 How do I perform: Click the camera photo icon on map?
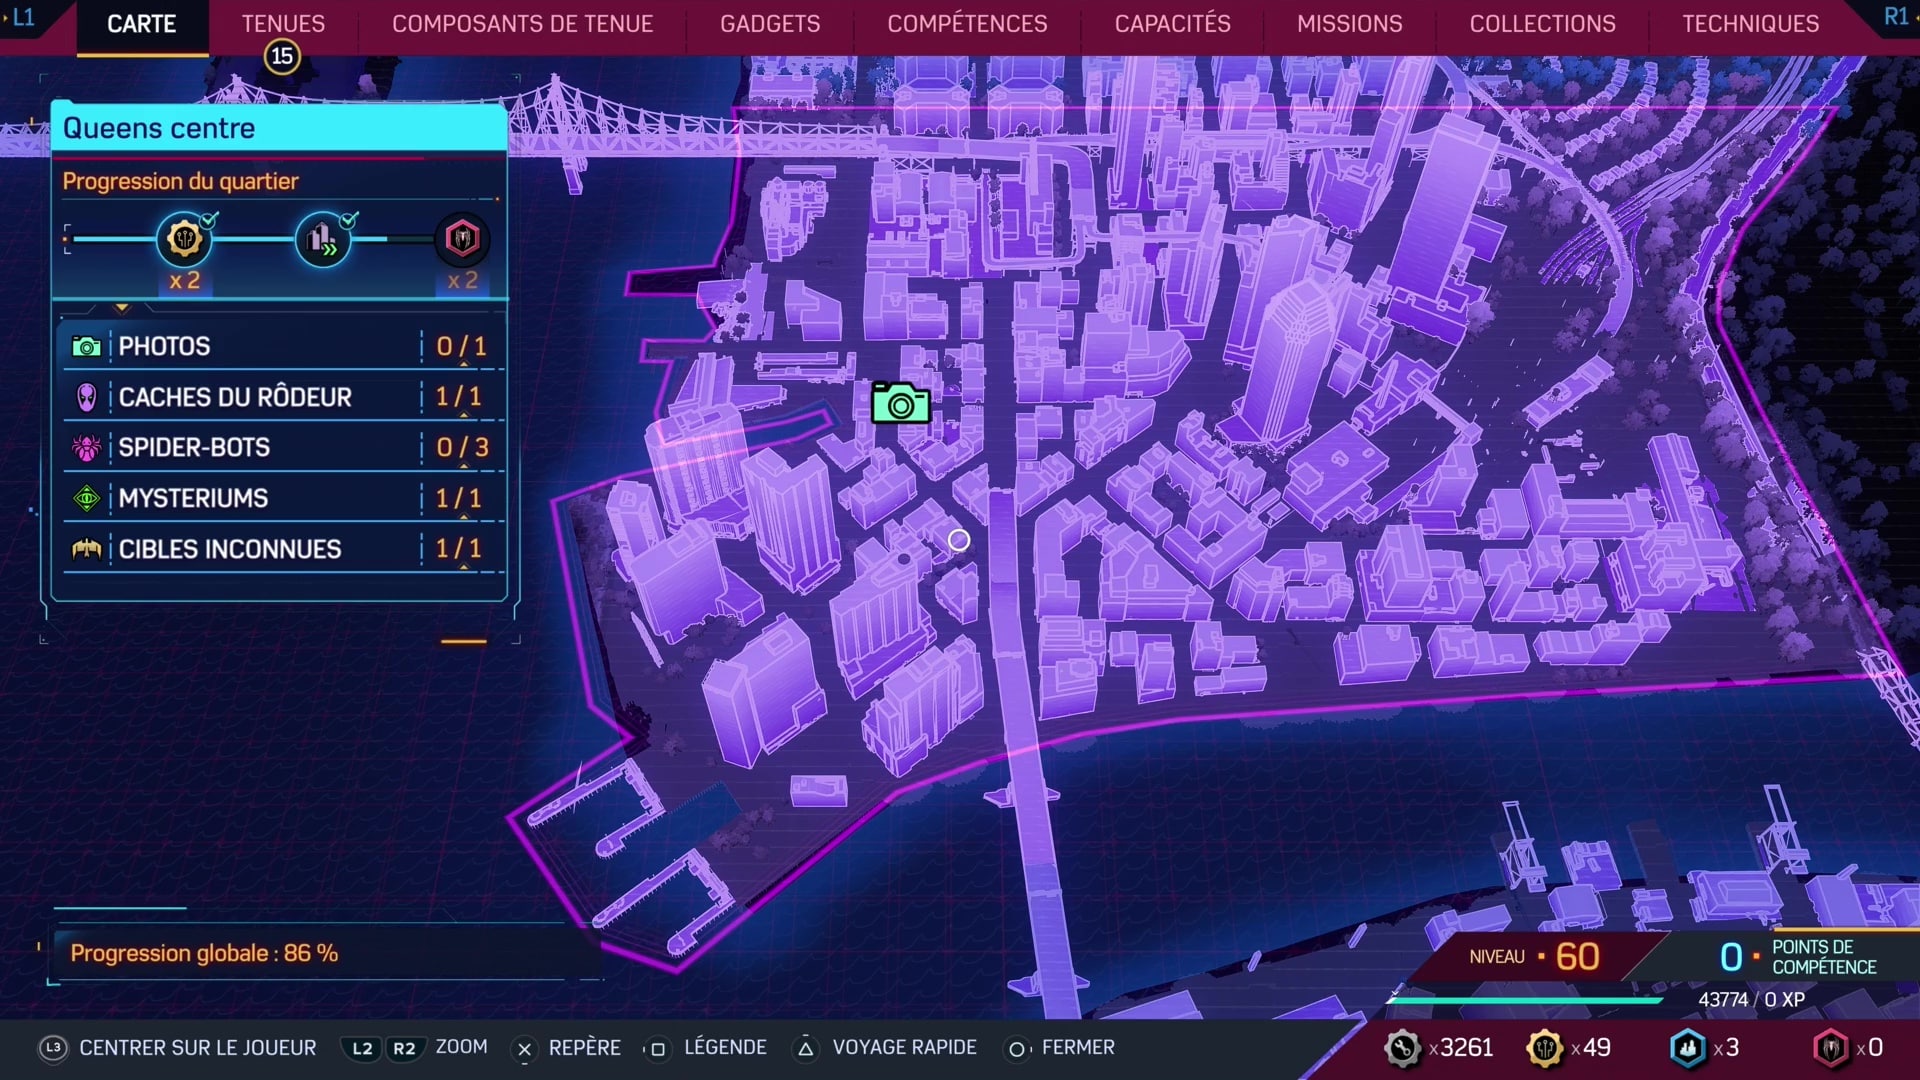(902, 404)
